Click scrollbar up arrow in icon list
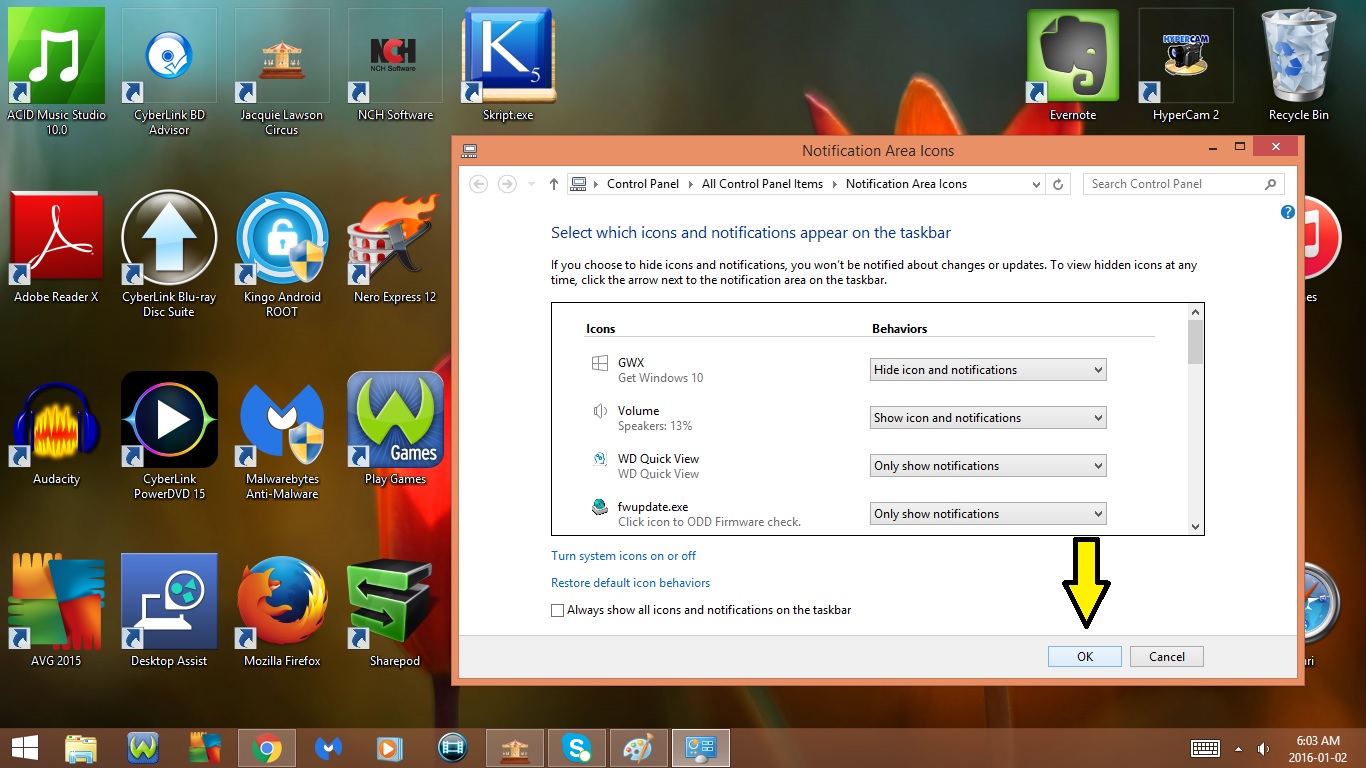The width and height of the screenshot is (1366, 768). [x=1195, y=311]
